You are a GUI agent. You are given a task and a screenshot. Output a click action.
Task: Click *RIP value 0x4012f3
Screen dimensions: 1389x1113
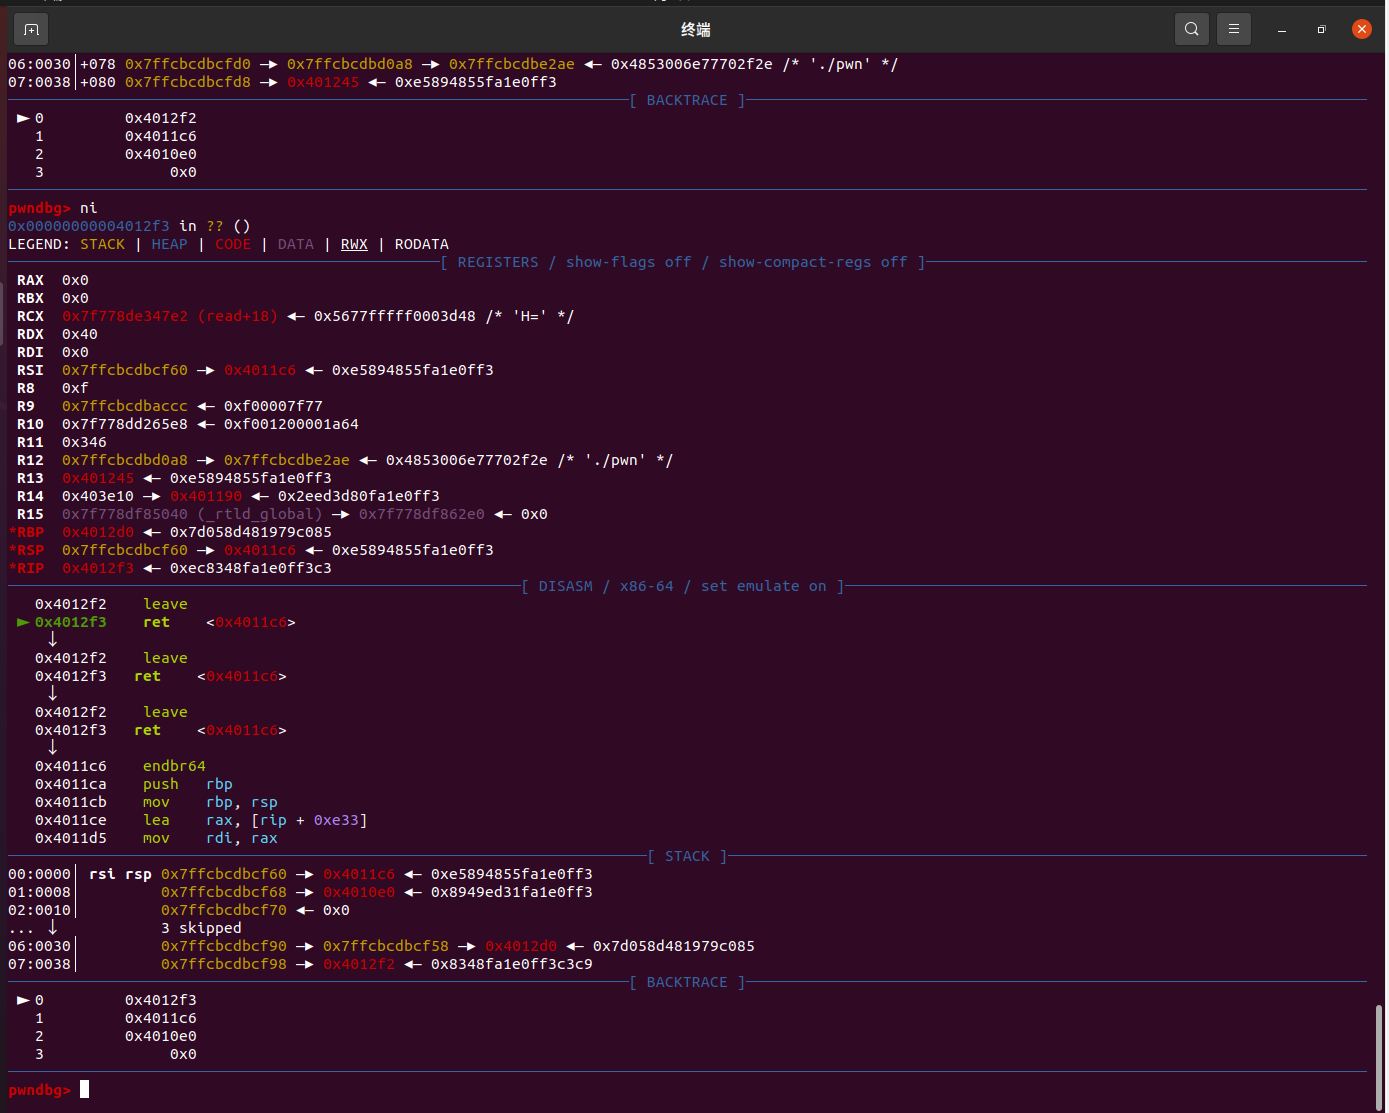[x=98, y=568]
